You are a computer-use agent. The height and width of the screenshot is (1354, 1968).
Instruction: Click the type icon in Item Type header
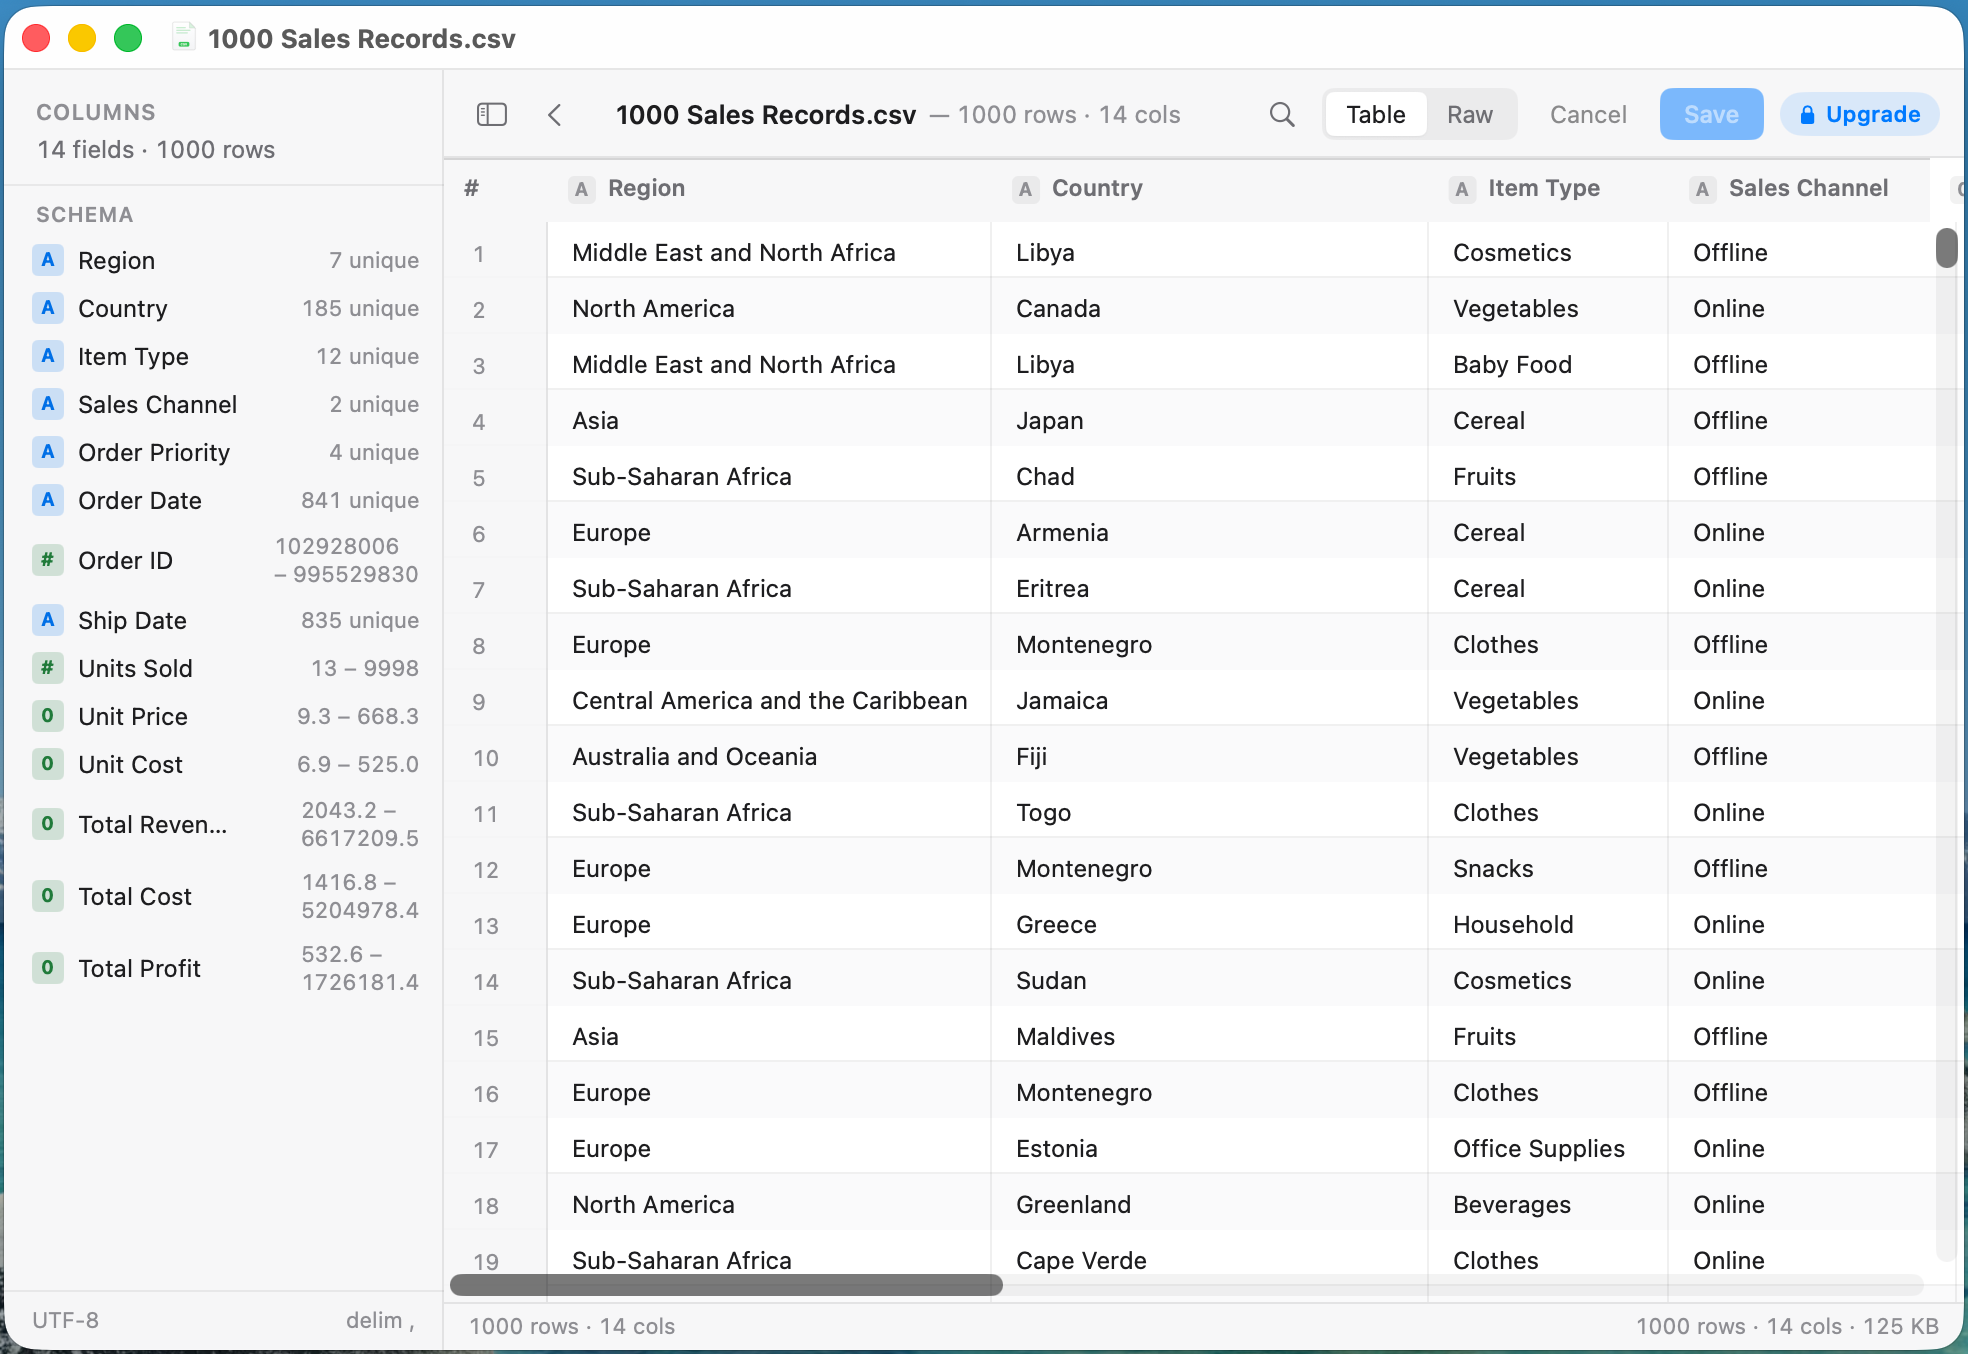pos(1461,189)
